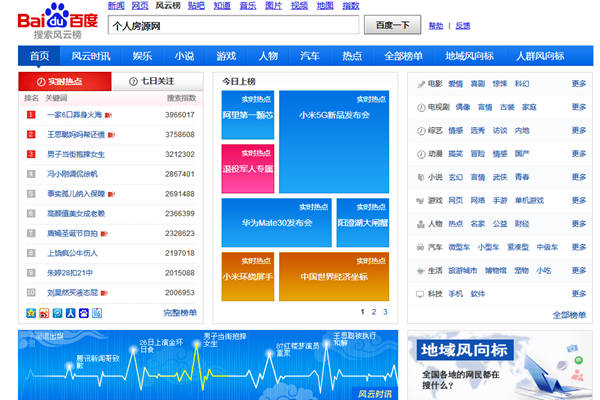Open the pink 退役军人 tile
The width and height of the screenshot is (600, 400).
tap(248, 169)
